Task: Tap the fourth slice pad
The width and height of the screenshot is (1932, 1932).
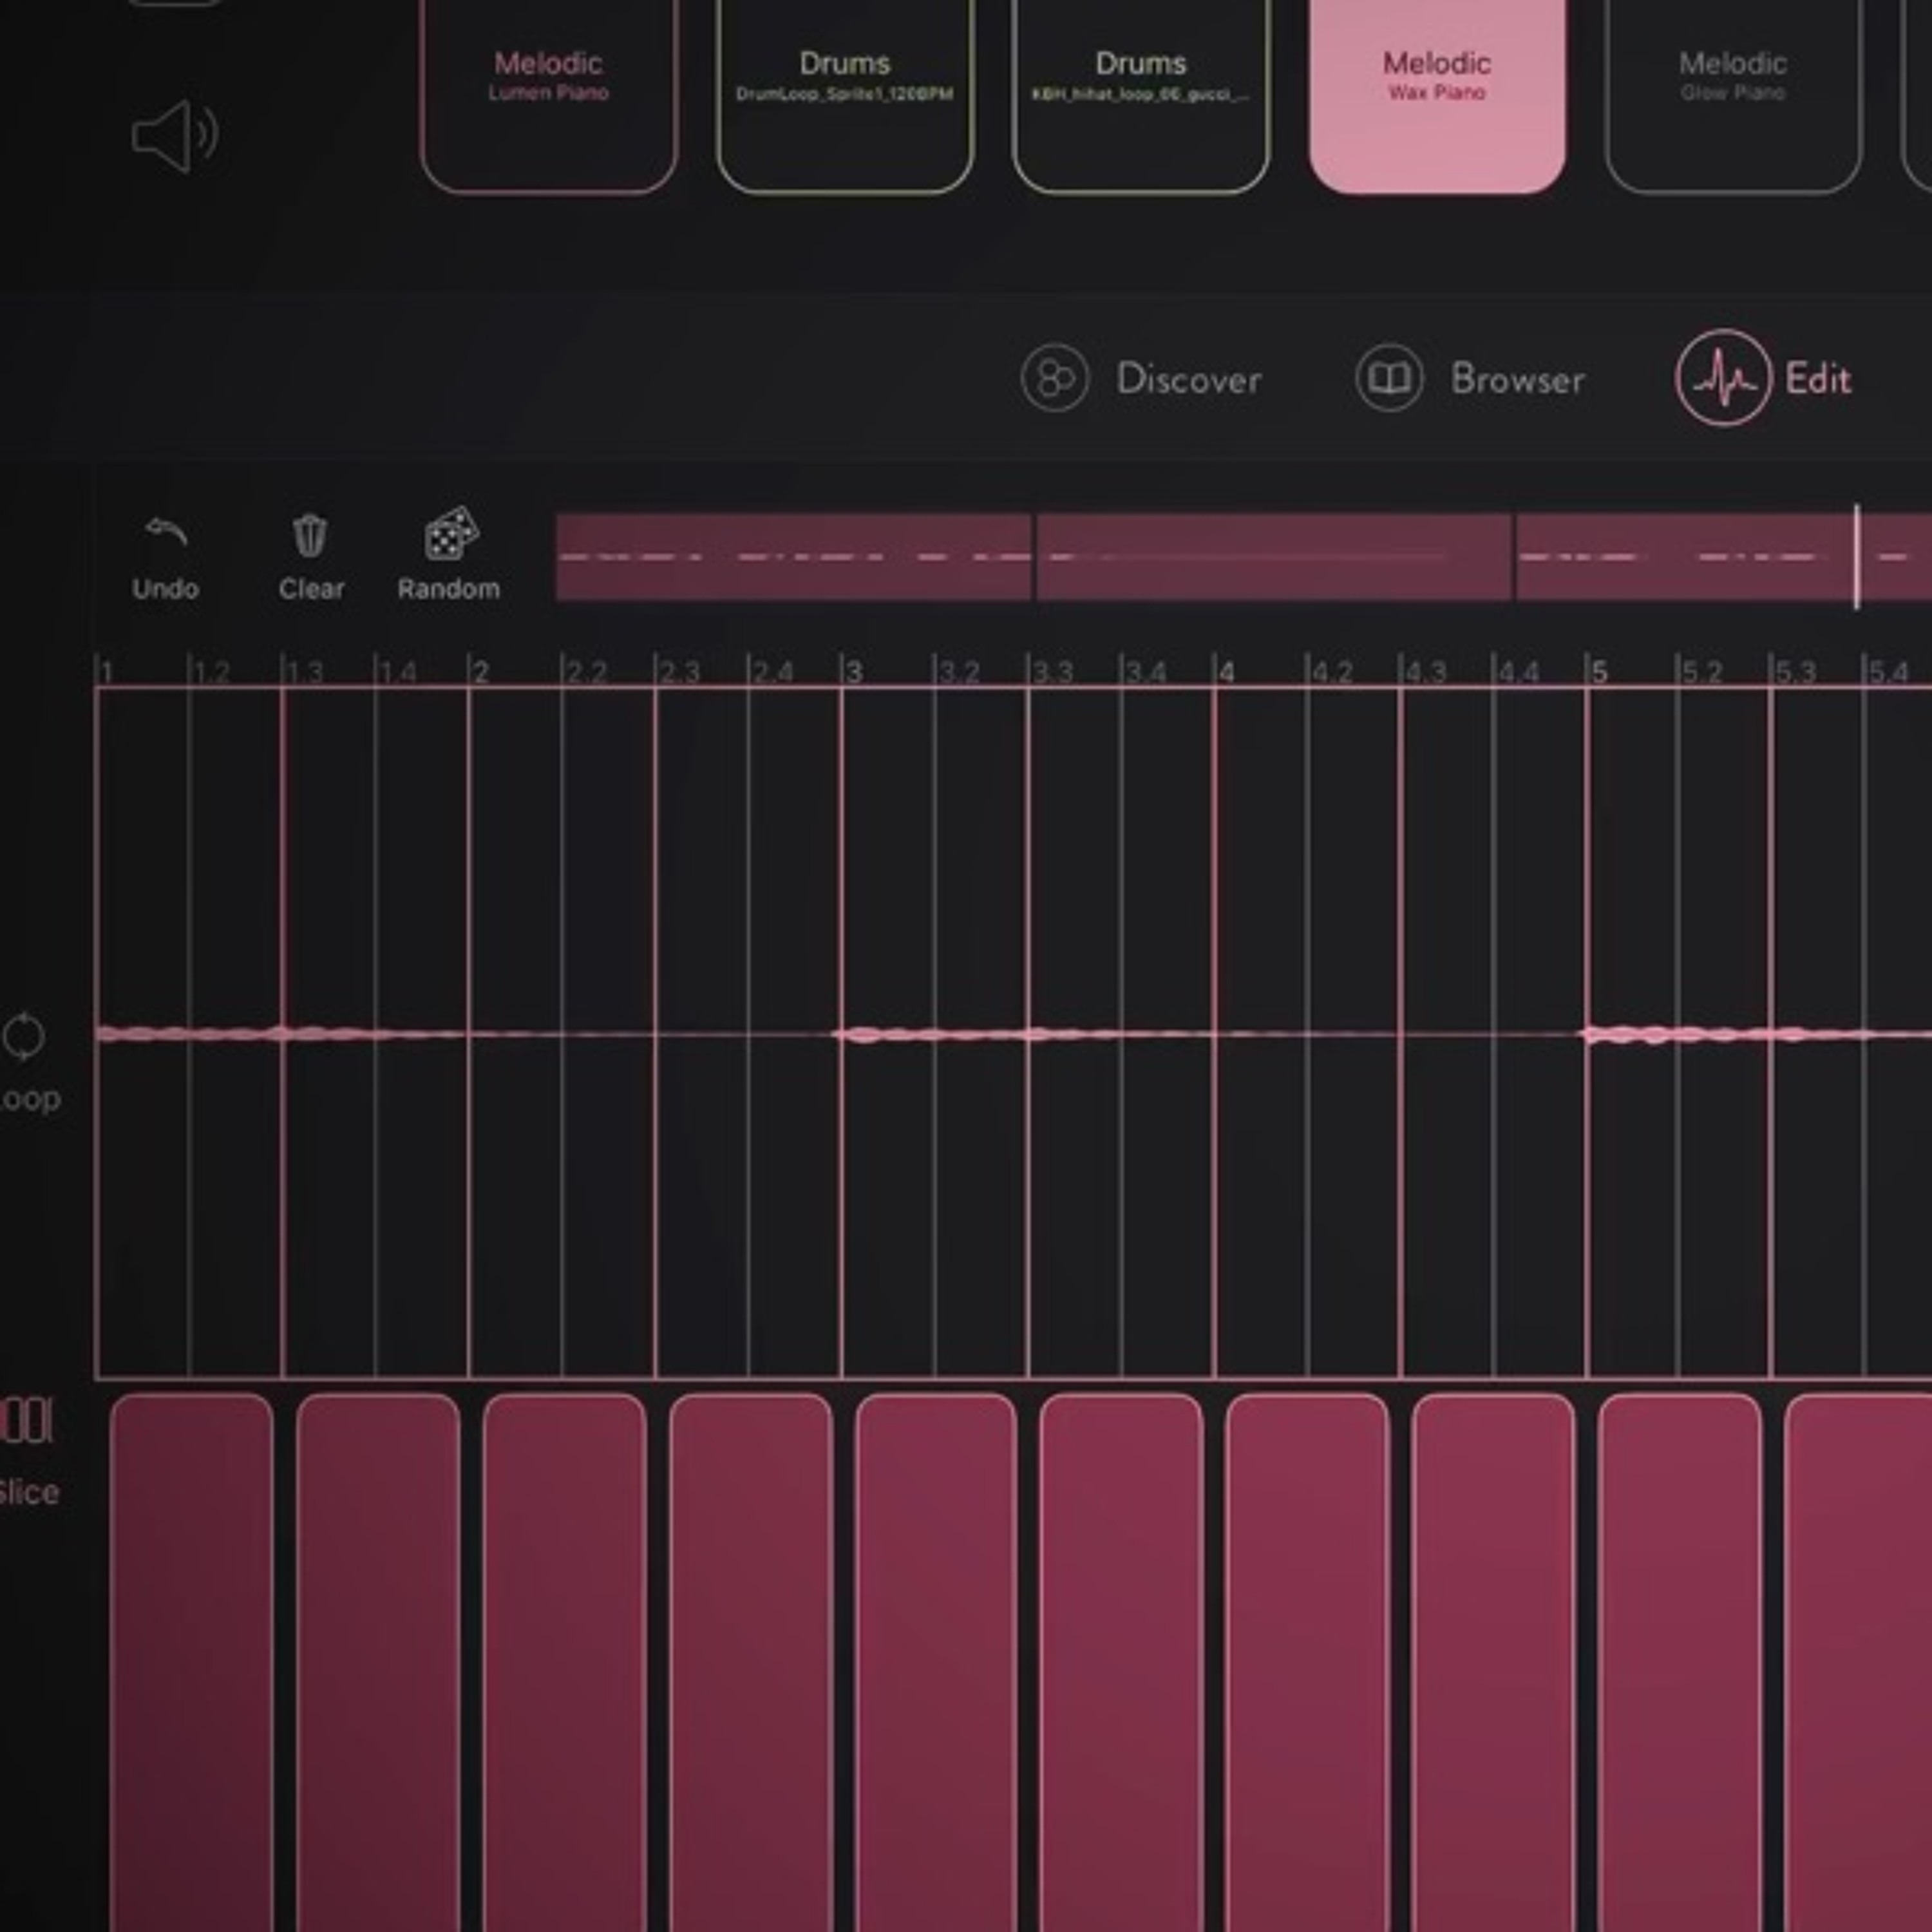Action: pyautogui.click(x=751, y=1662)
